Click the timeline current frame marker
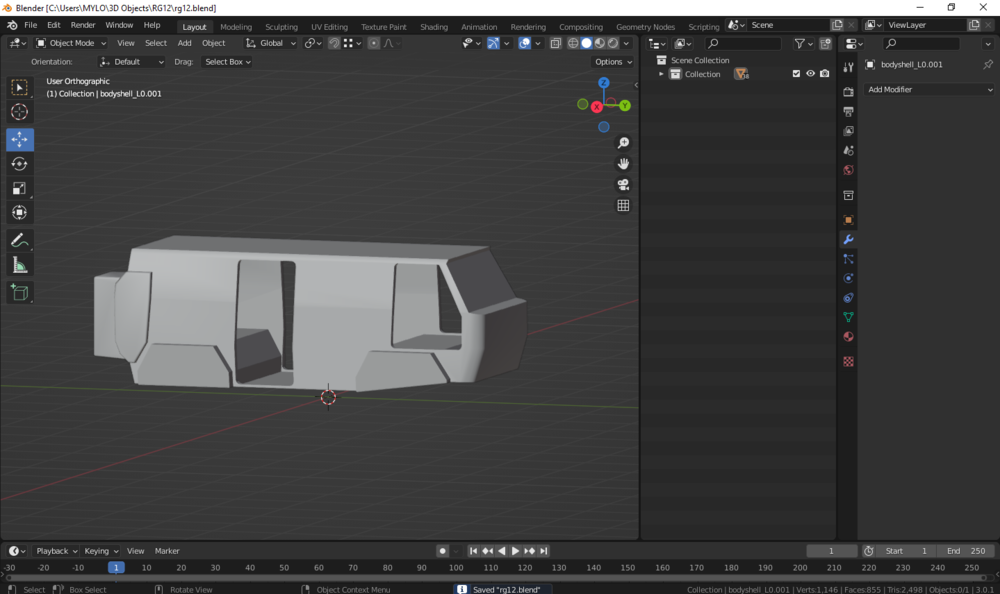Screen dimensions: 1000x594 click(x=116, y=567)
